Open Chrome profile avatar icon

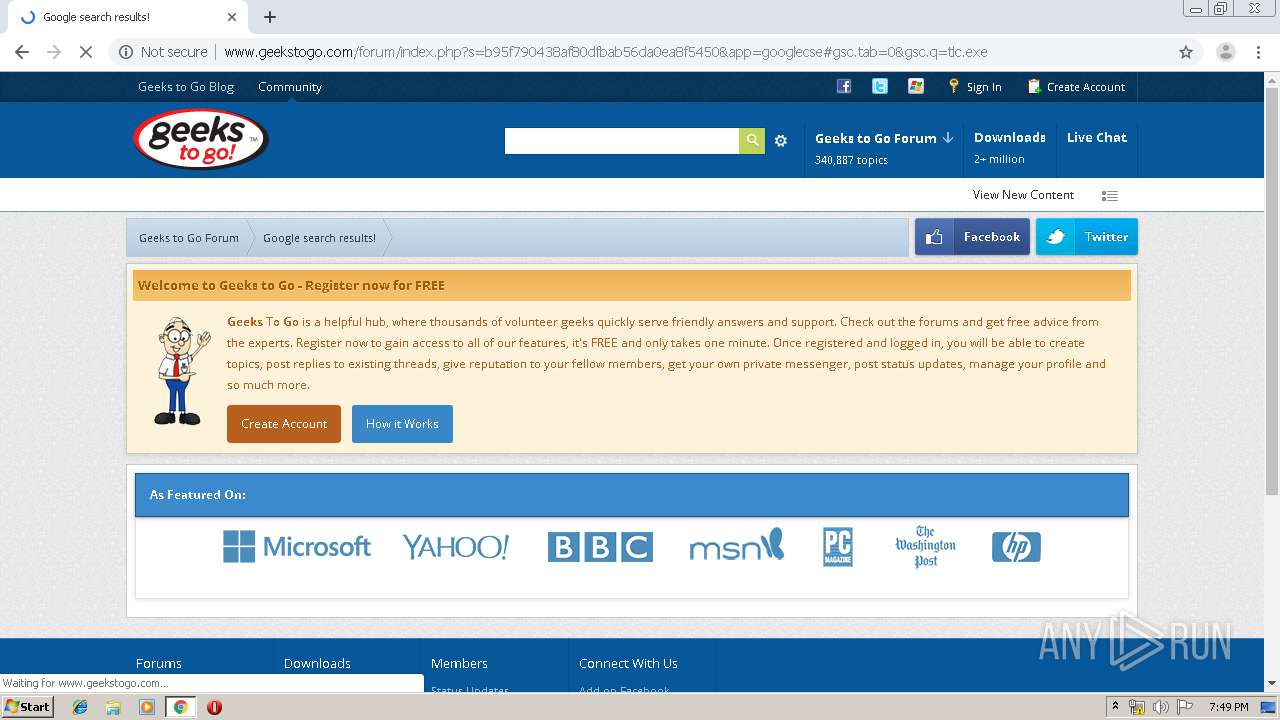tap(1225, 52)
